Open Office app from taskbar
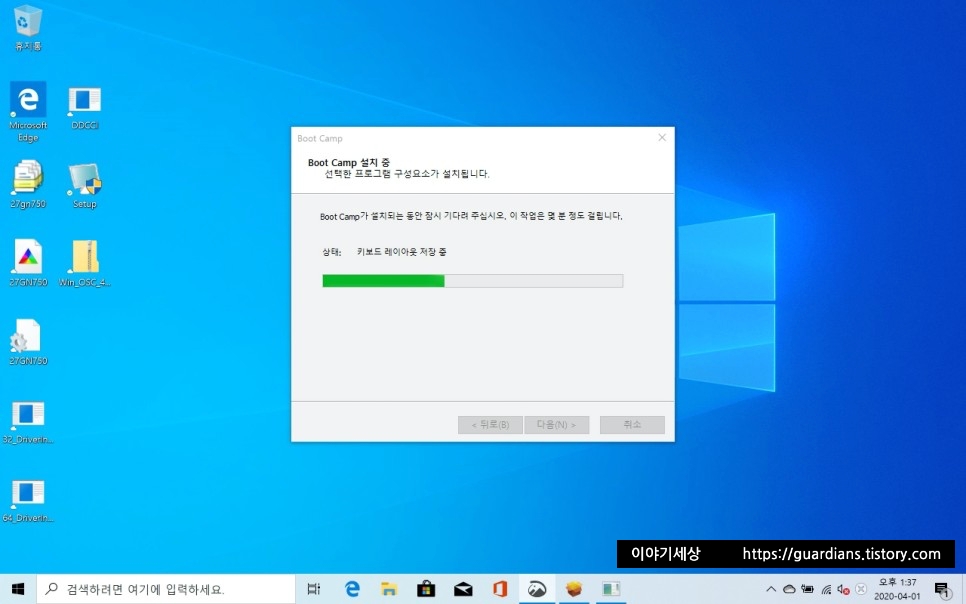Image resolution: width=966 pixels, height=604 pixels. pyautogui.click(x=500, y=589)
